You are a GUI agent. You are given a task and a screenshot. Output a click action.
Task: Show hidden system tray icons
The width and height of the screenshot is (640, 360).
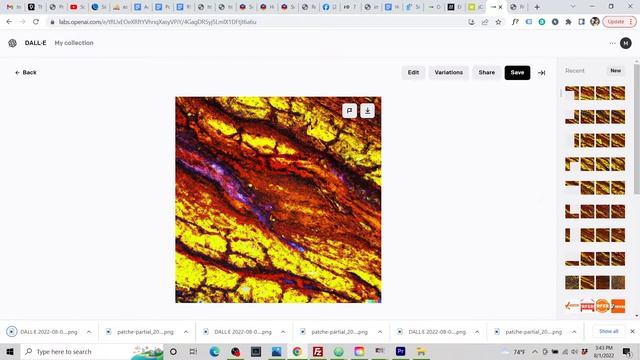tap(535, 351)
